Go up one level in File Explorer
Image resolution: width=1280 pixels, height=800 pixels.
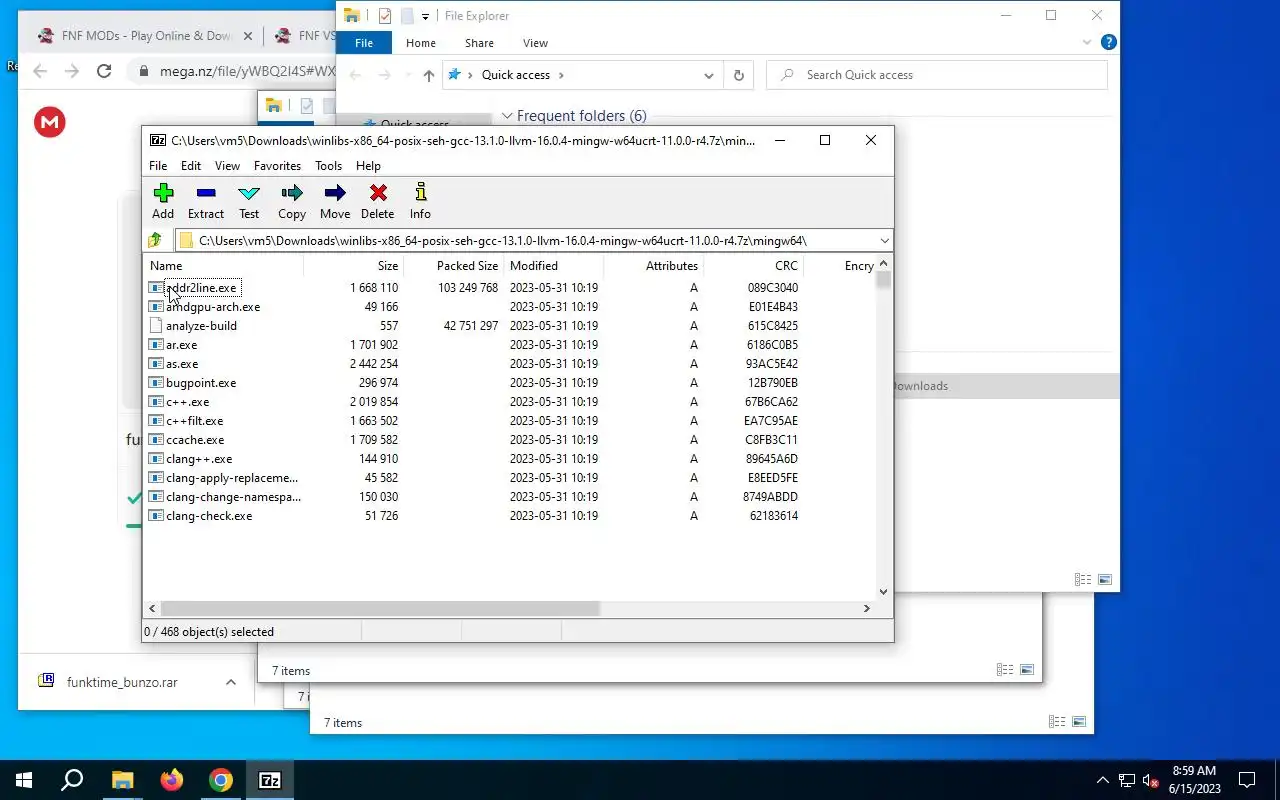[x=428, y=75]
